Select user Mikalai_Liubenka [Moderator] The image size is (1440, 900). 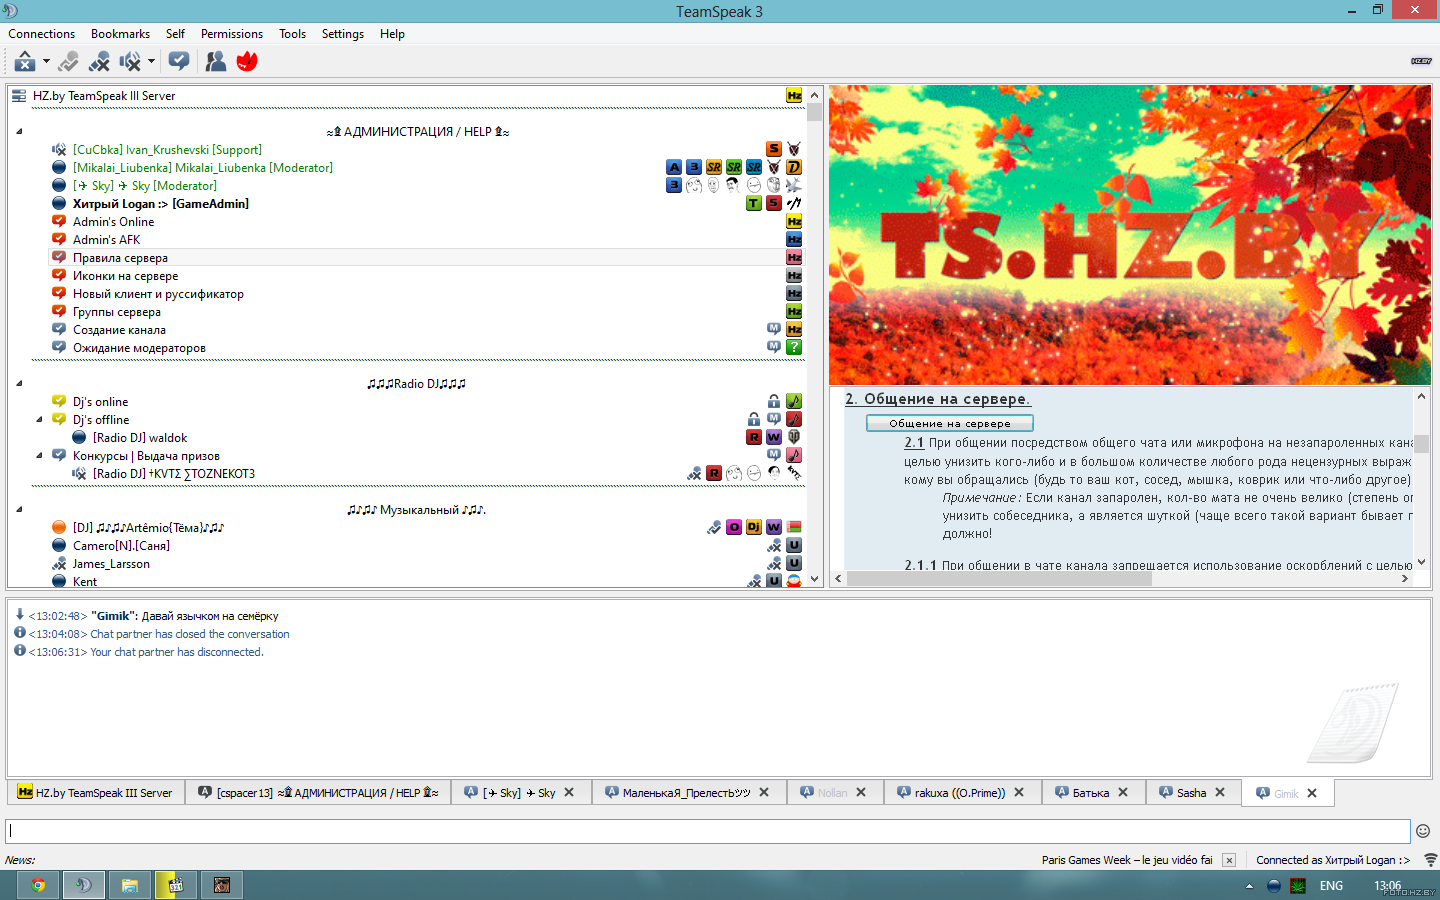click(203, 168)
